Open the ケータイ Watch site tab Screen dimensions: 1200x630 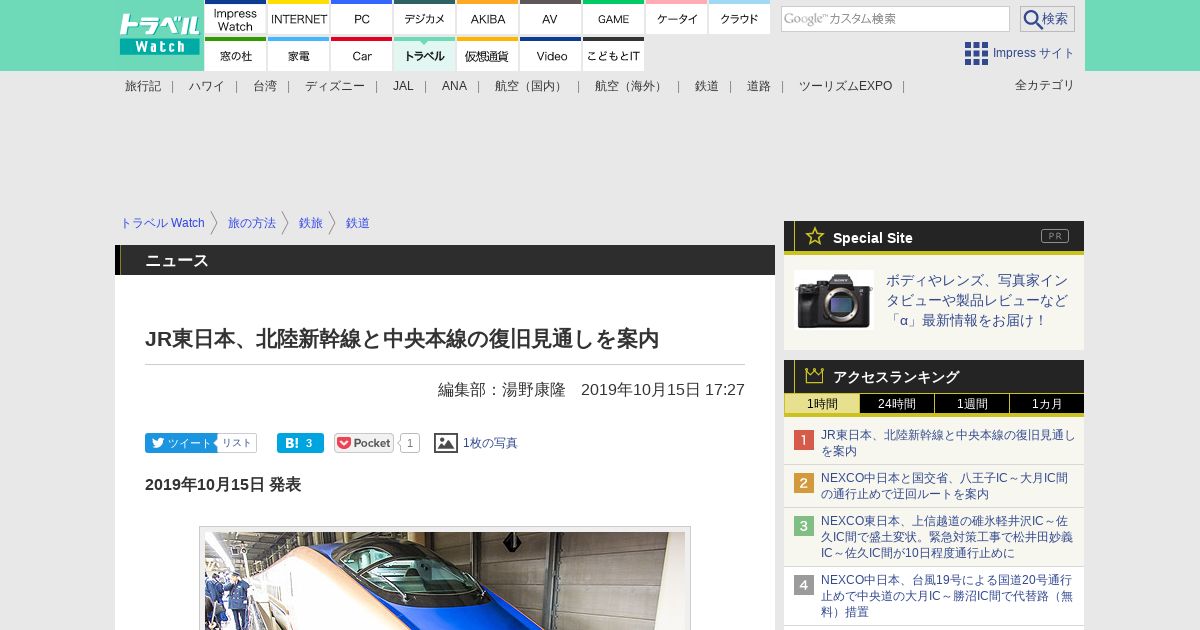tap(676, 19)
